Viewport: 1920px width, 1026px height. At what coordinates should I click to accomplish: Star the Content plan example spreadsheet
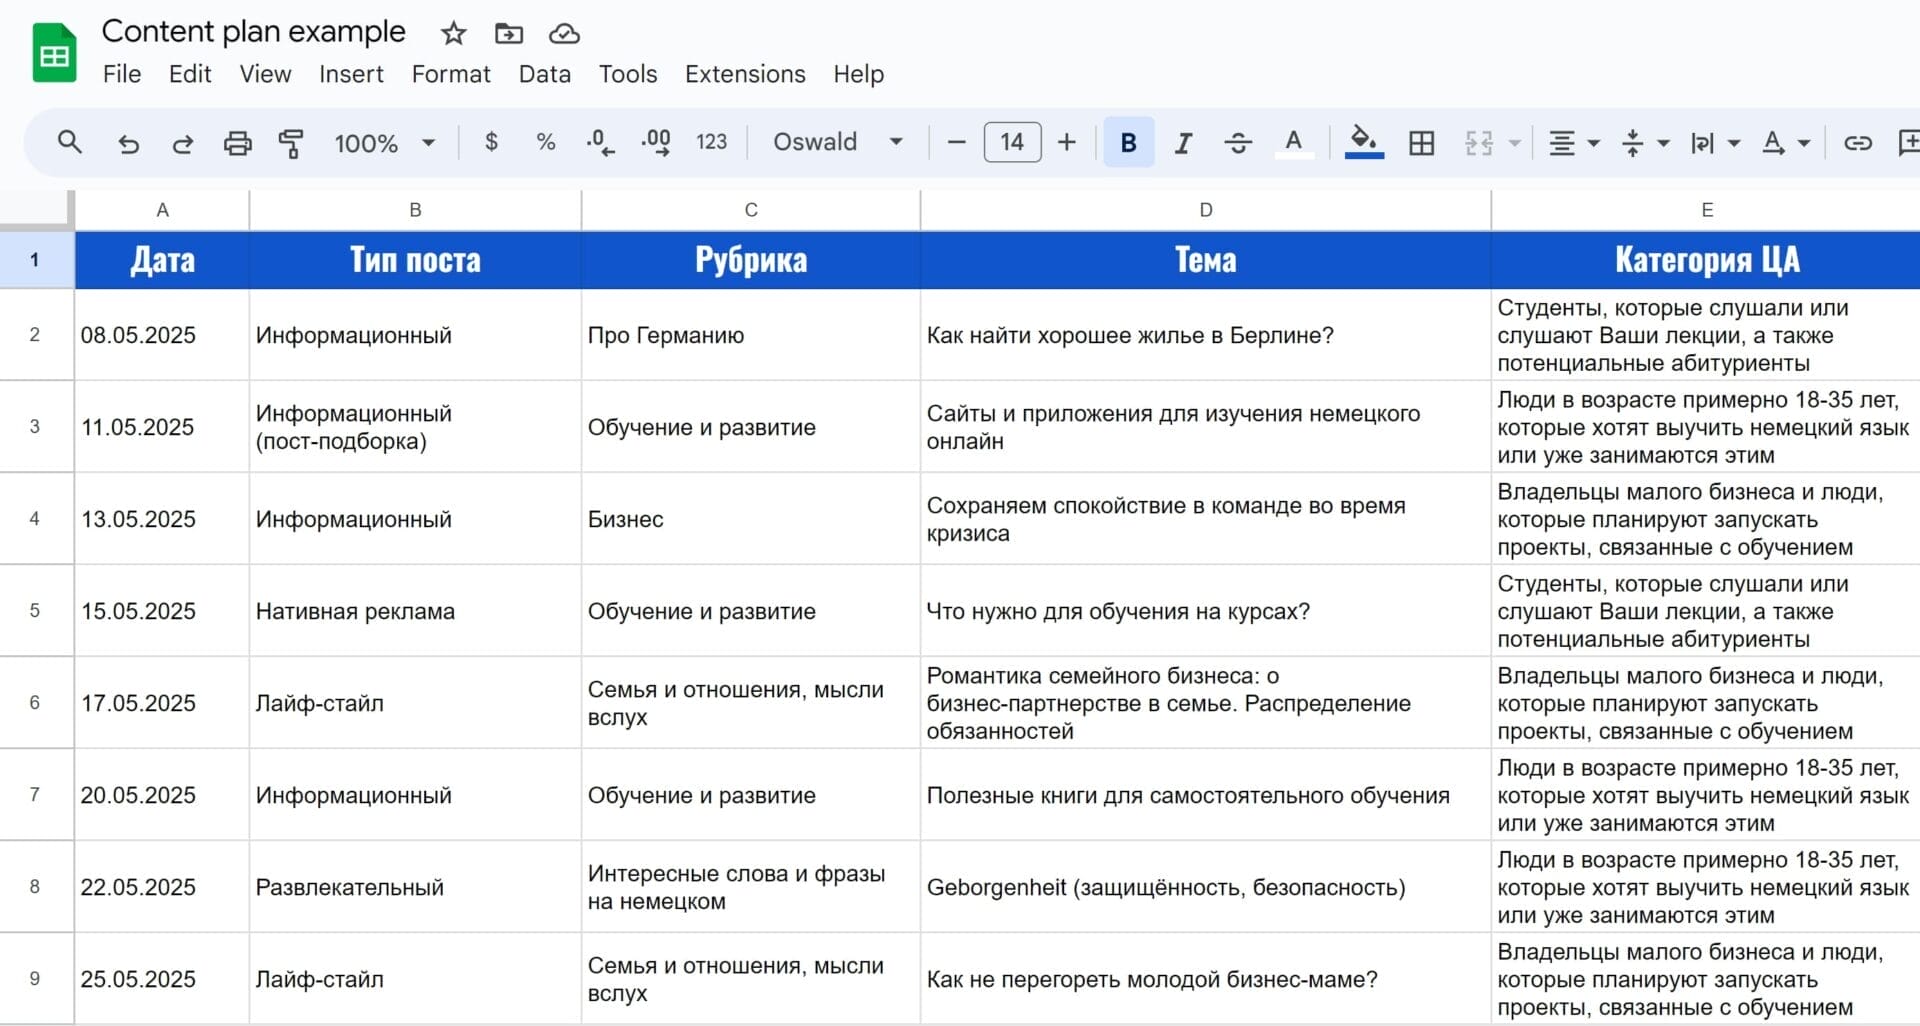pos(453,33)
